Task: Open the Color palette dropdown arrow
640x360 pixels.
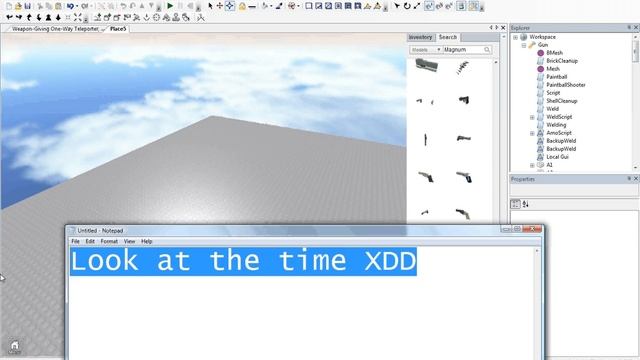Action: tap(298, 6)
